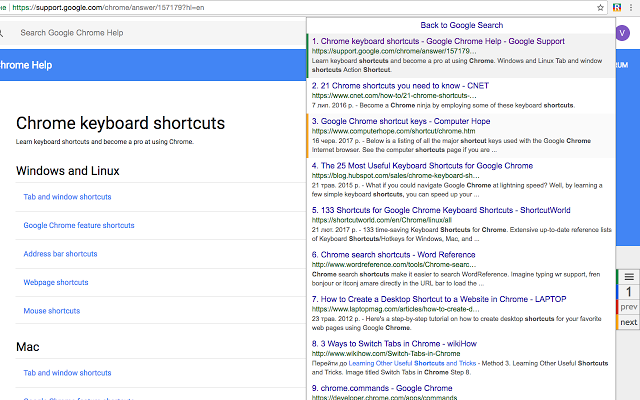This screenshot has height=400, width=640.
Task: Open result 2 about 21 Chrome shortcuts CNET
Action: pos(400,86)
